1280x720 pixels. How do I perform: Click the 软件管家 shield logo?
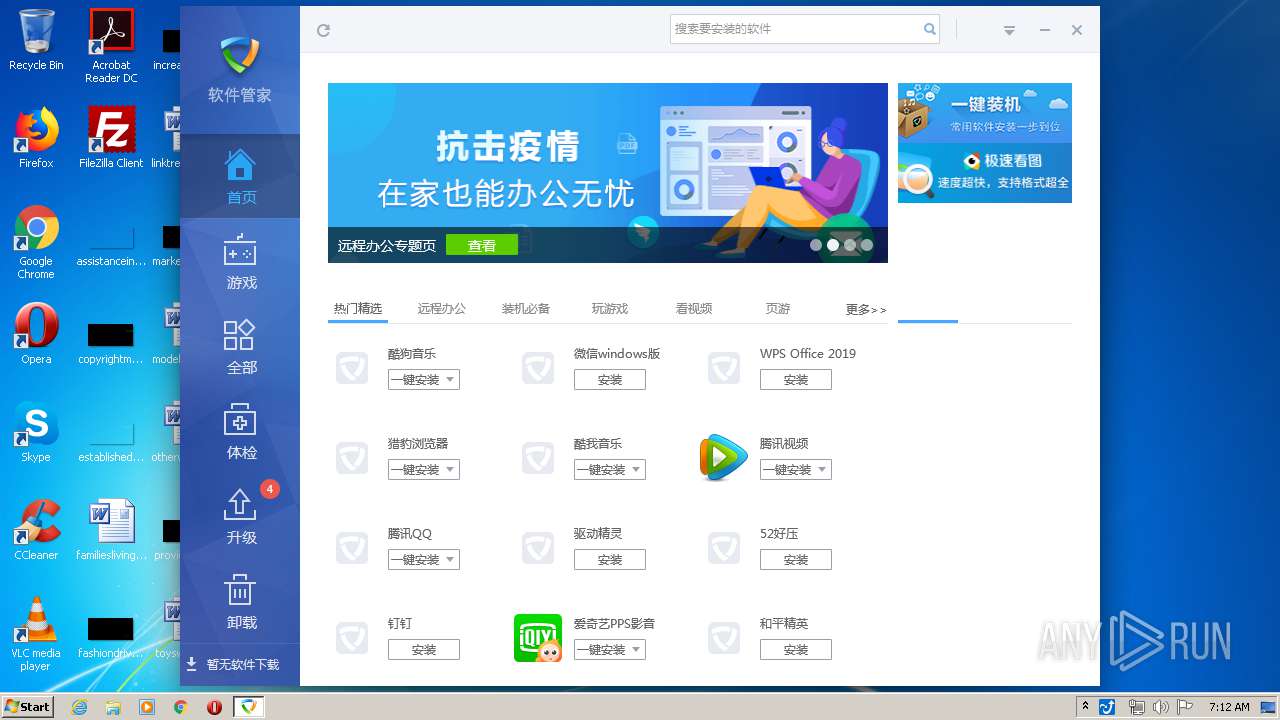click(240, 56)
